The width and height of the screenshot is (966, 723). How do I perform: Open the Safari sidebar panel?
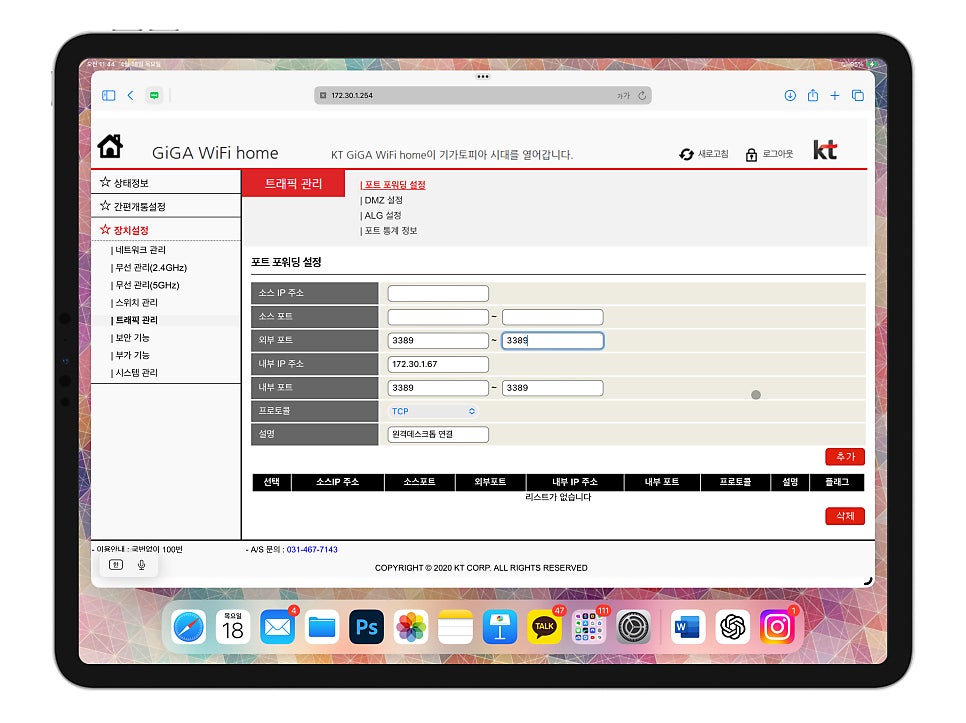108,95
